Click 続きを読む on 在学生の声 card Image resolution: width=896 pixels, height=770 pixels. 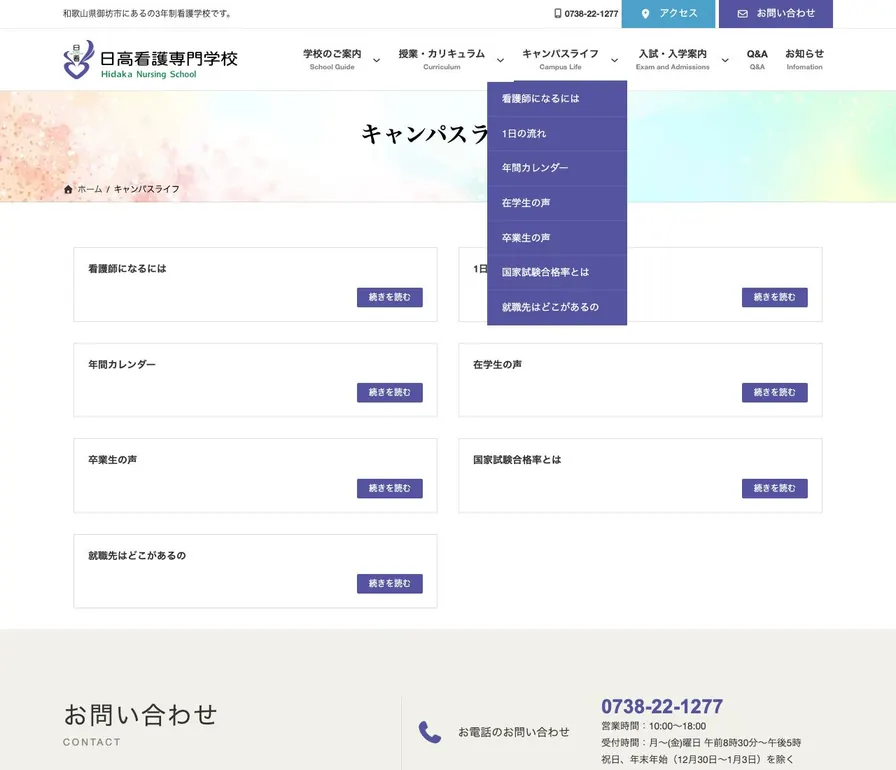click(x=775, y=392)
